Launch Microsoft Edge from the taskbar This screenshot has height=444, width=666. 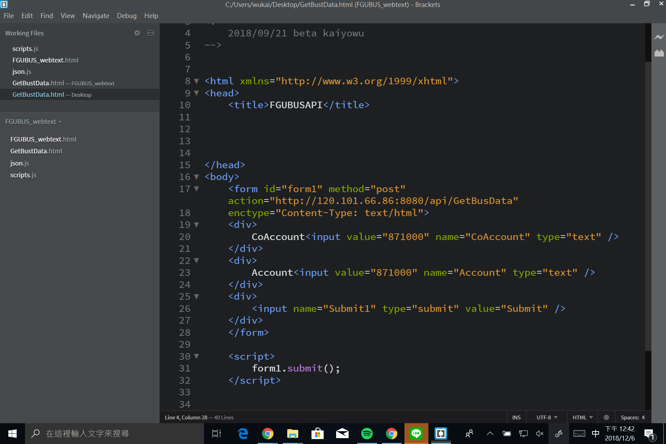click(x=243, y=433)
